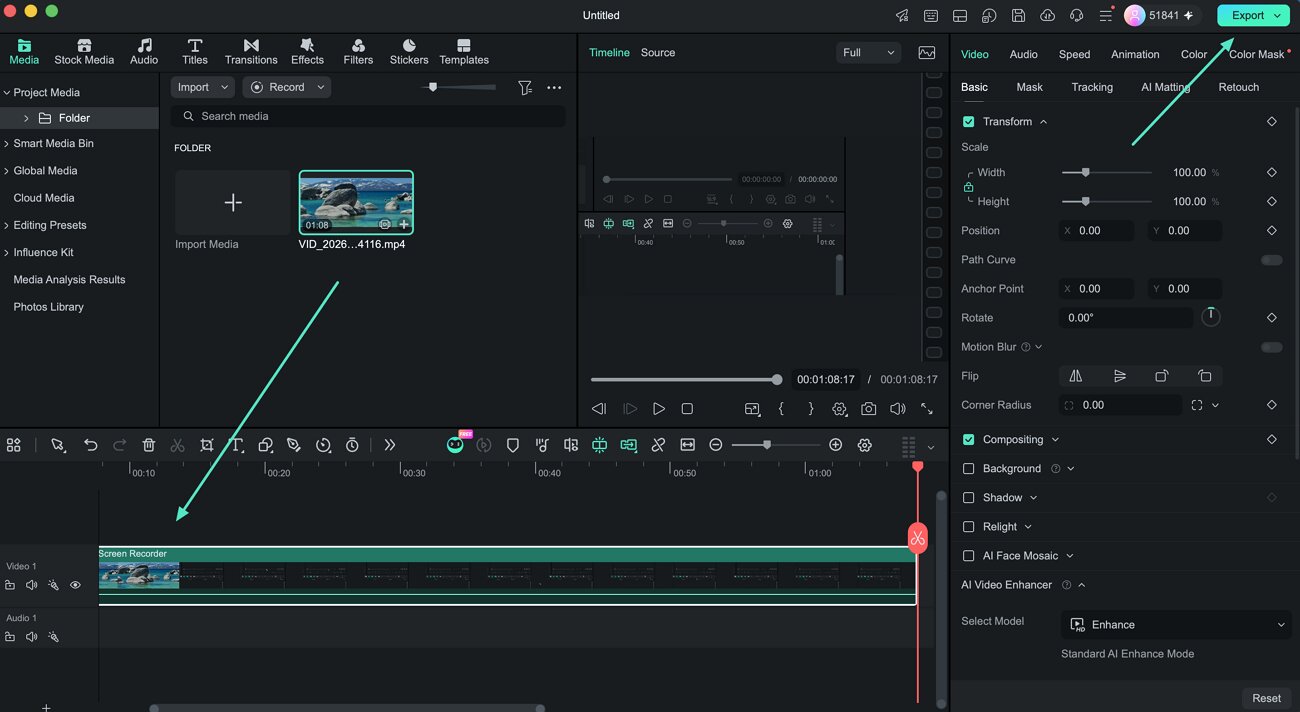
Task: Click the fullscreen preview arrows icon
Action: point(927,409)
